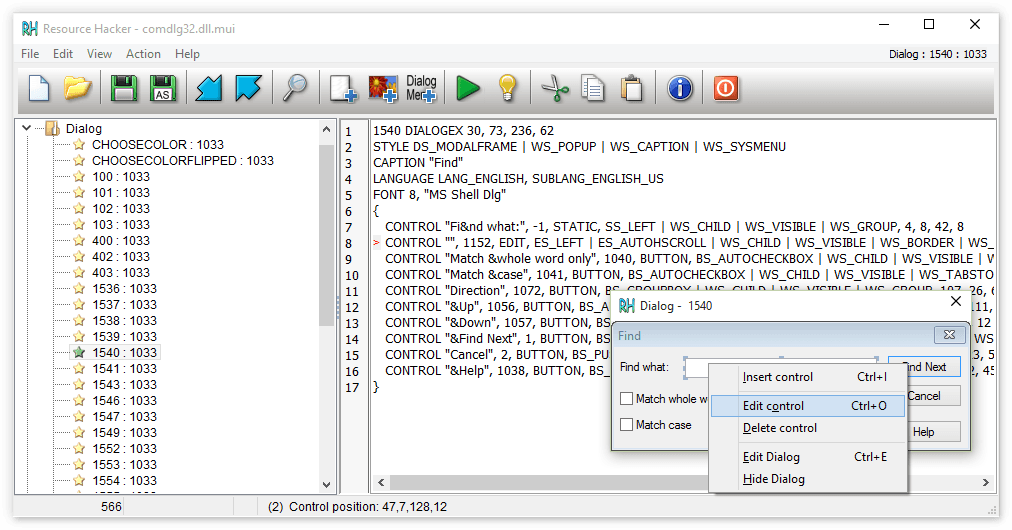The height and width of the screenshot is (530, 1012).
Task: Select tree item 1536 : 1033
Action: 124,289
